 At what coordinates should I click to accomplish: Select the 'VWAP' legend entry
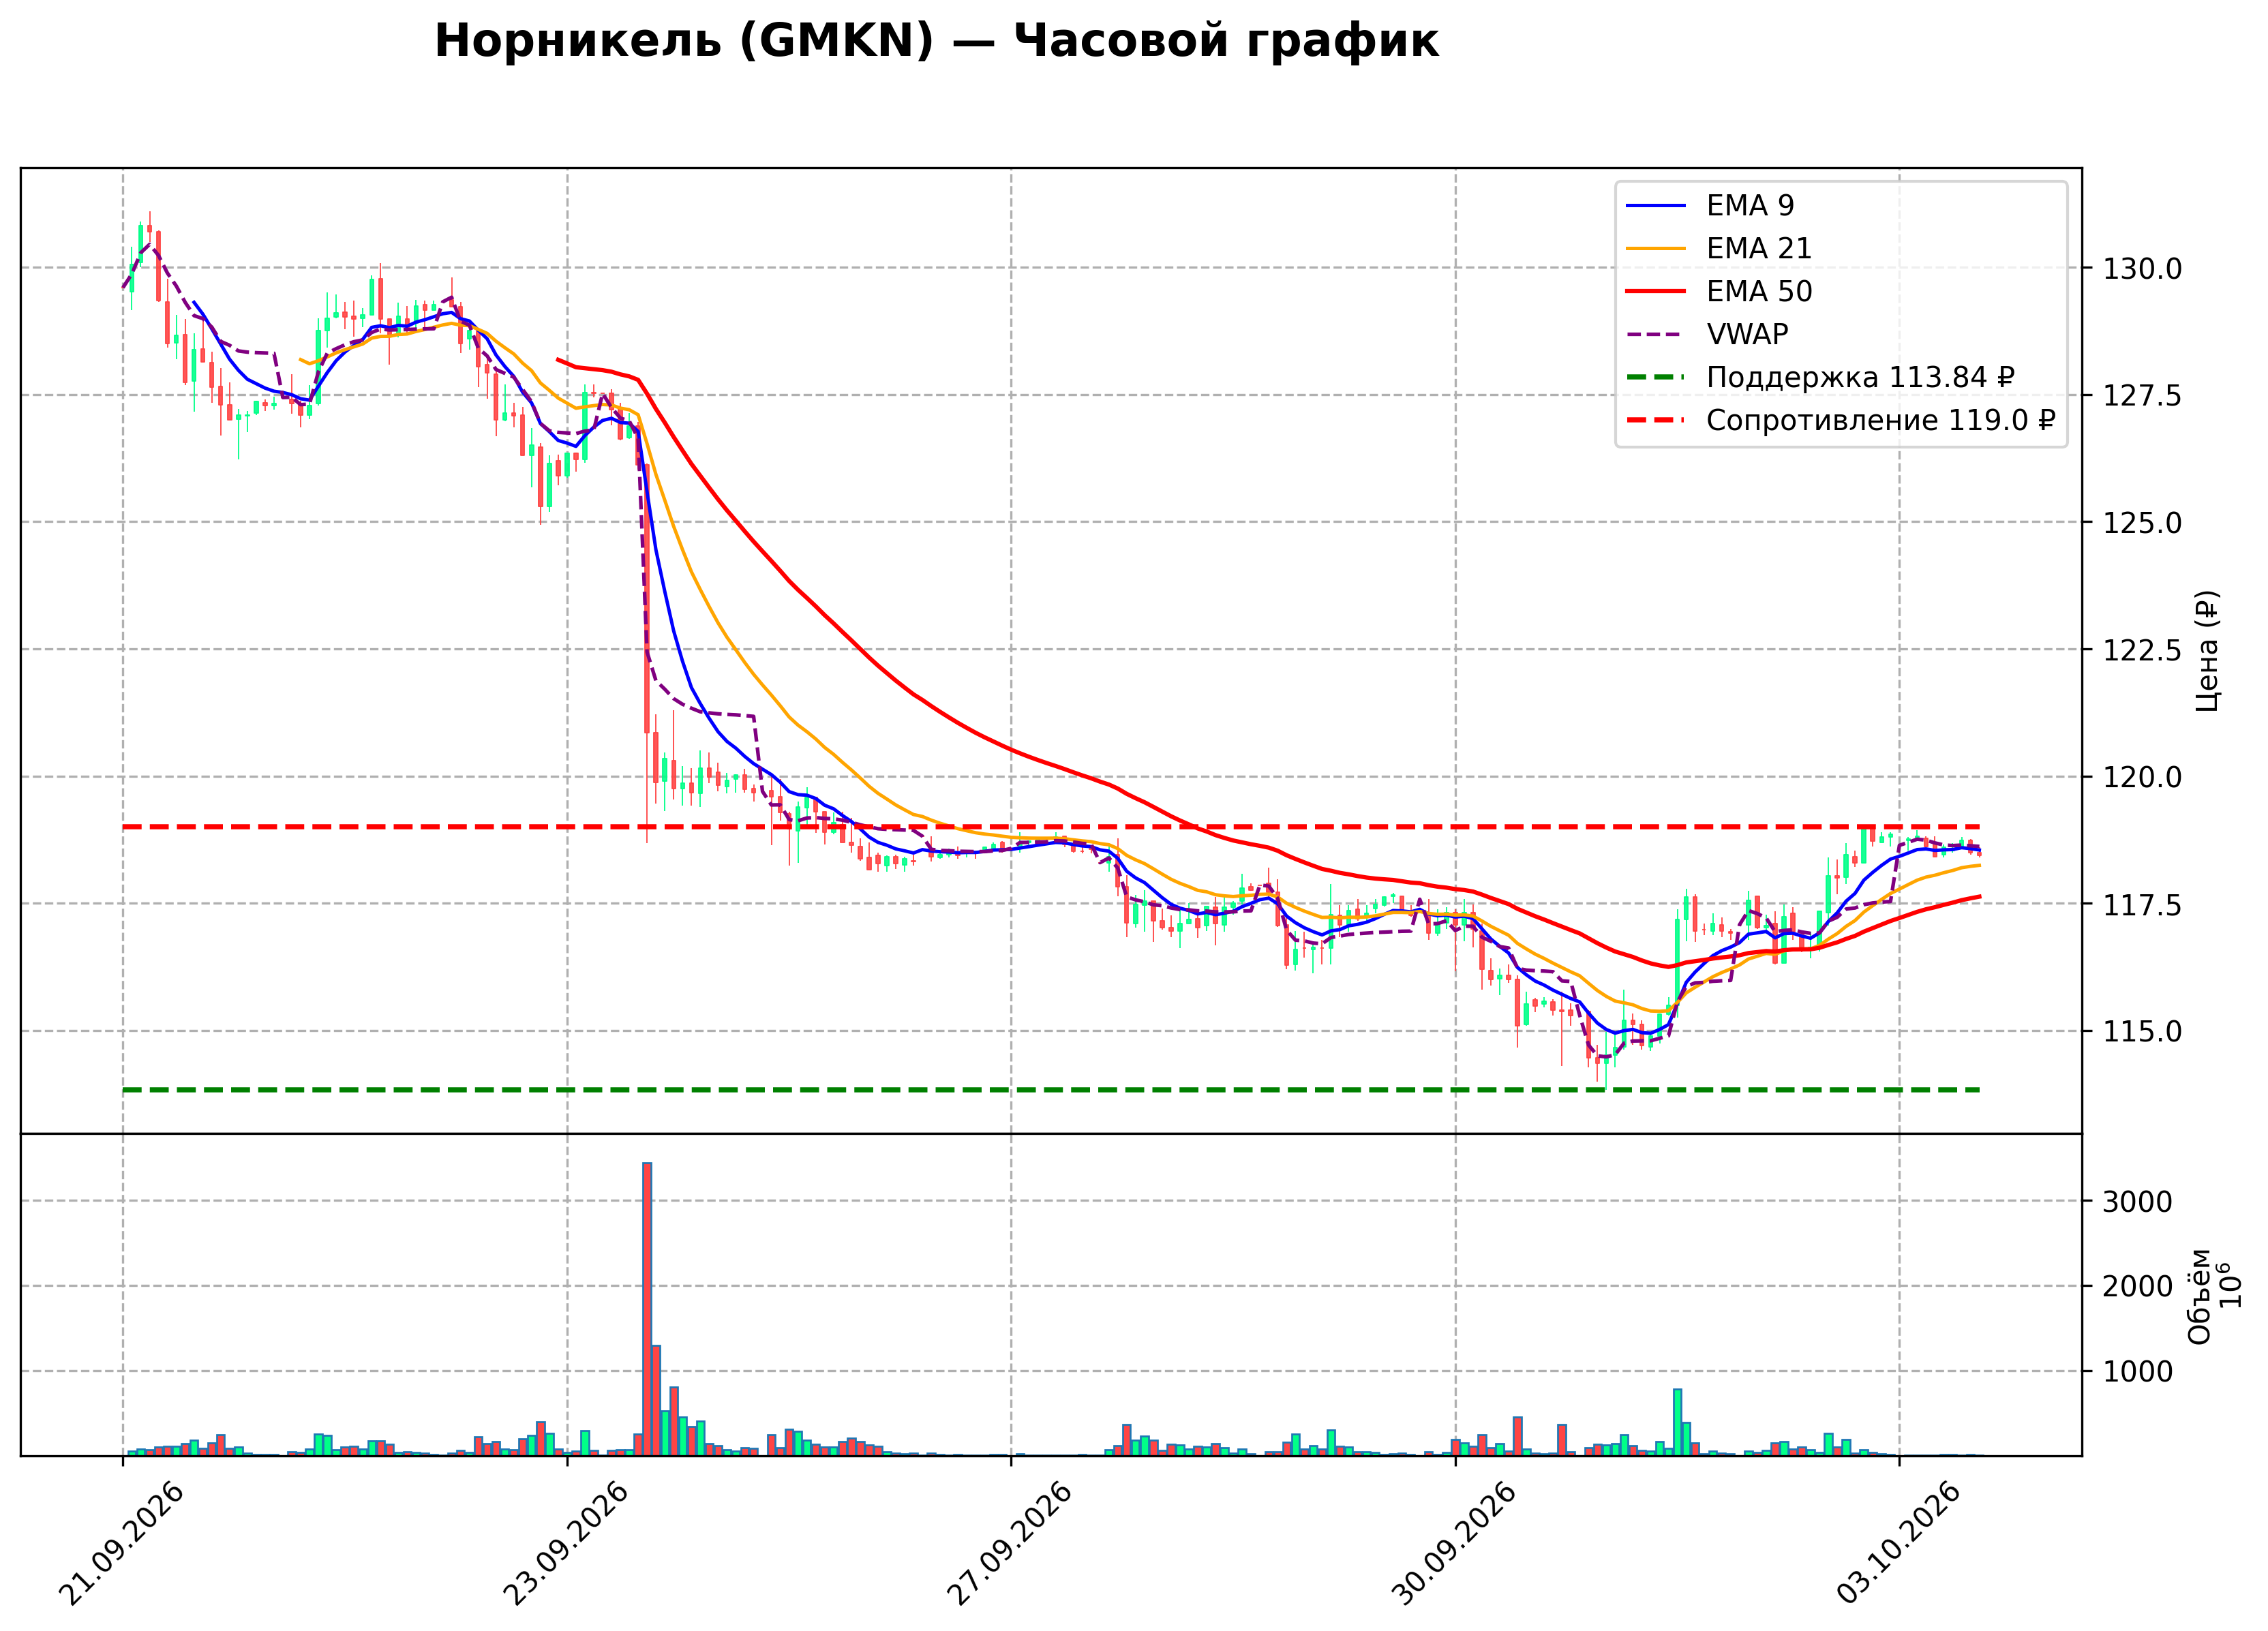(x=1707, y=335)
